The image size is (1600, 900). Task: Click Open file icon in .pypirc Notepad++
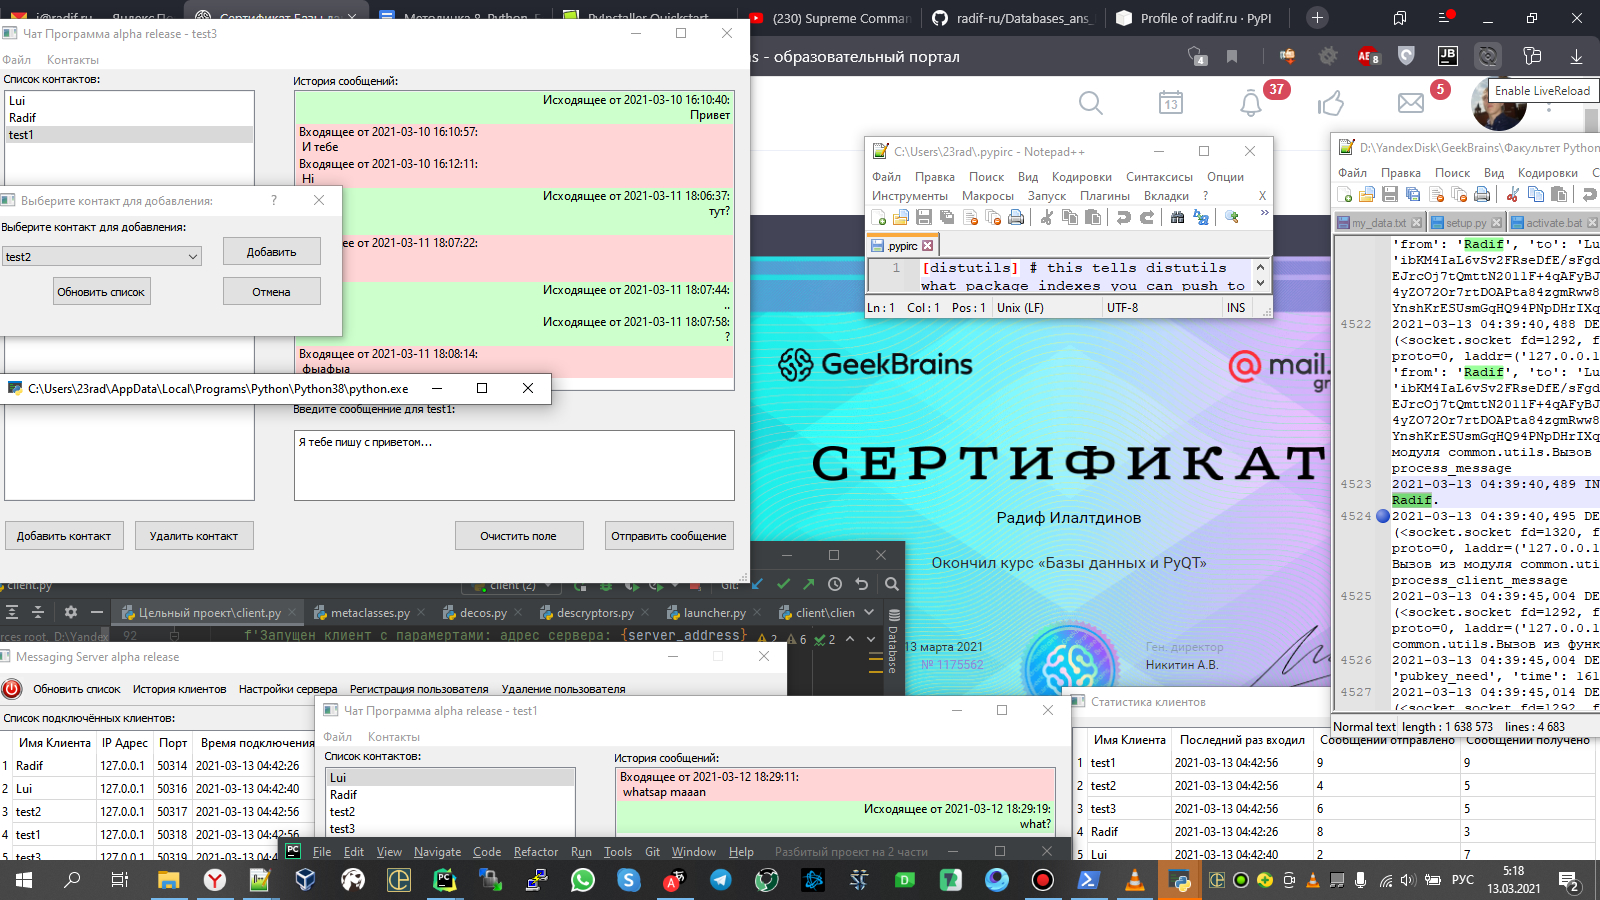901,217
